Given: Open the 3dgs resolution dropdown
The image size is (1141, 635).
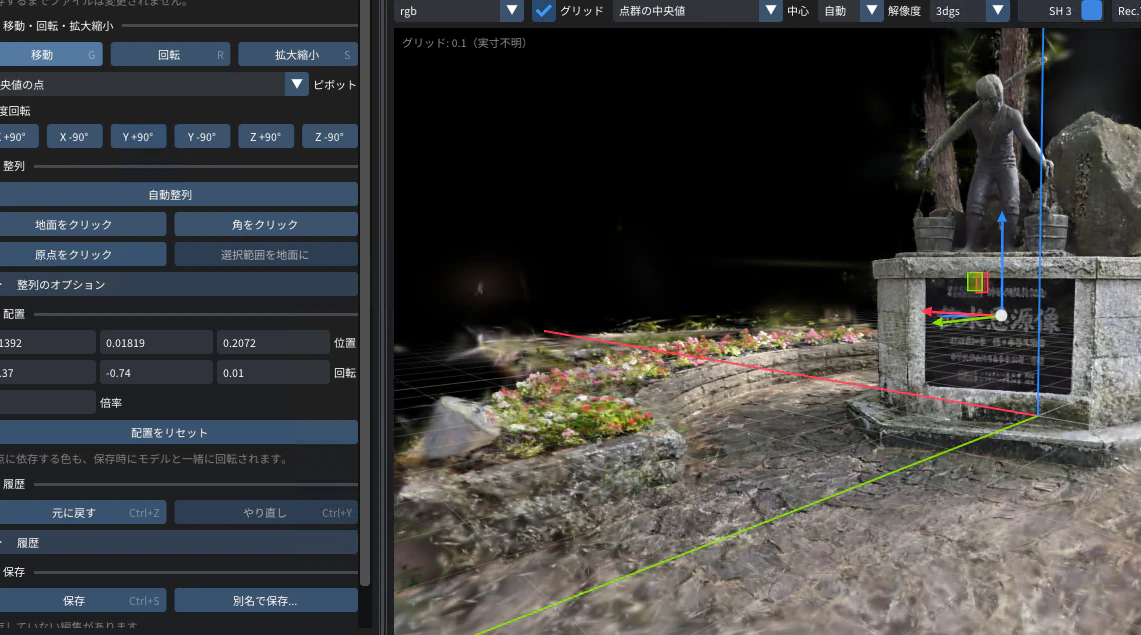Looking at the screenshot, I should [969, 11].
